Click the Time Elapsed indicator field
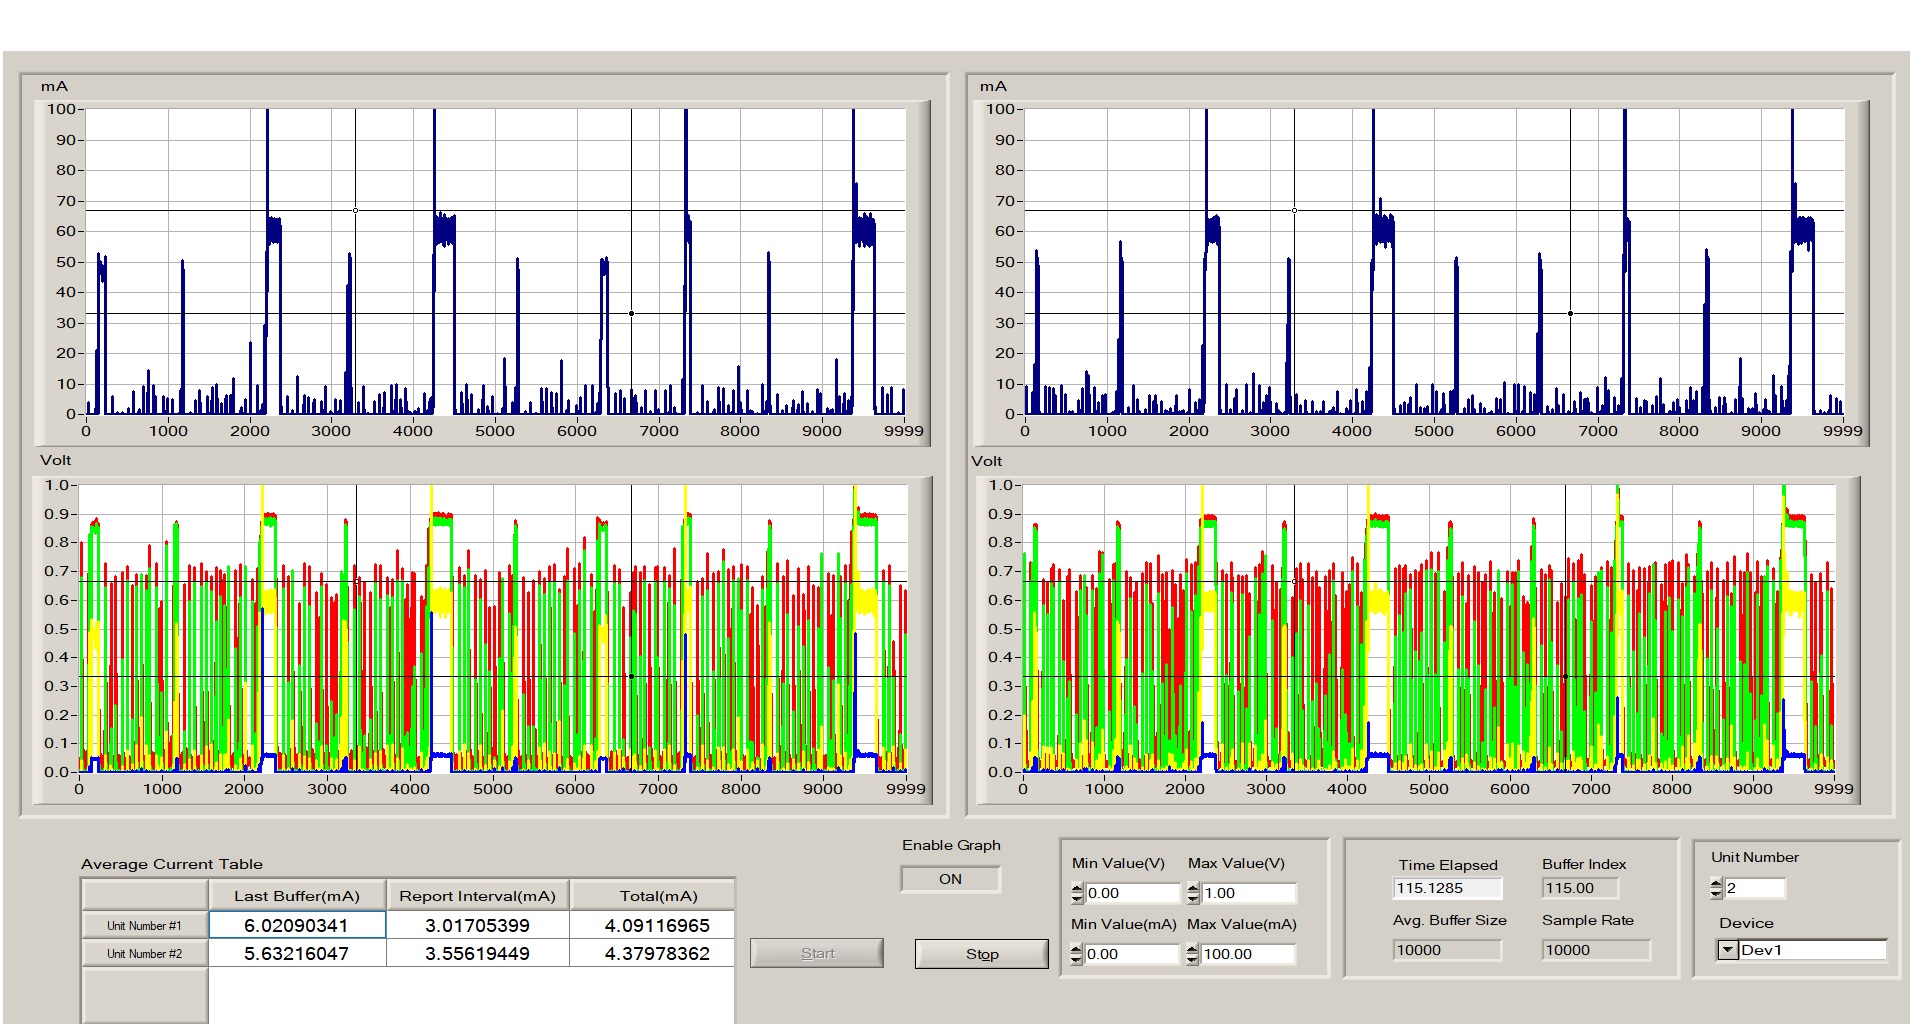Screen dimensions: 1916x1024 pyautogui.click(x=1447, y=888)
